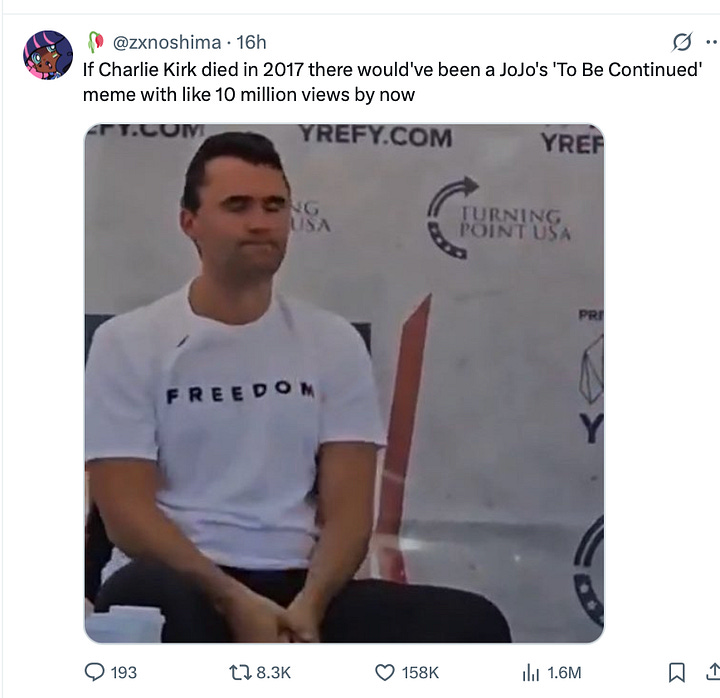Click the rose emoji display name
Image resolution: width=720 pixels, height=698 pixels.
pyautogui.click(x=96, y=42)
